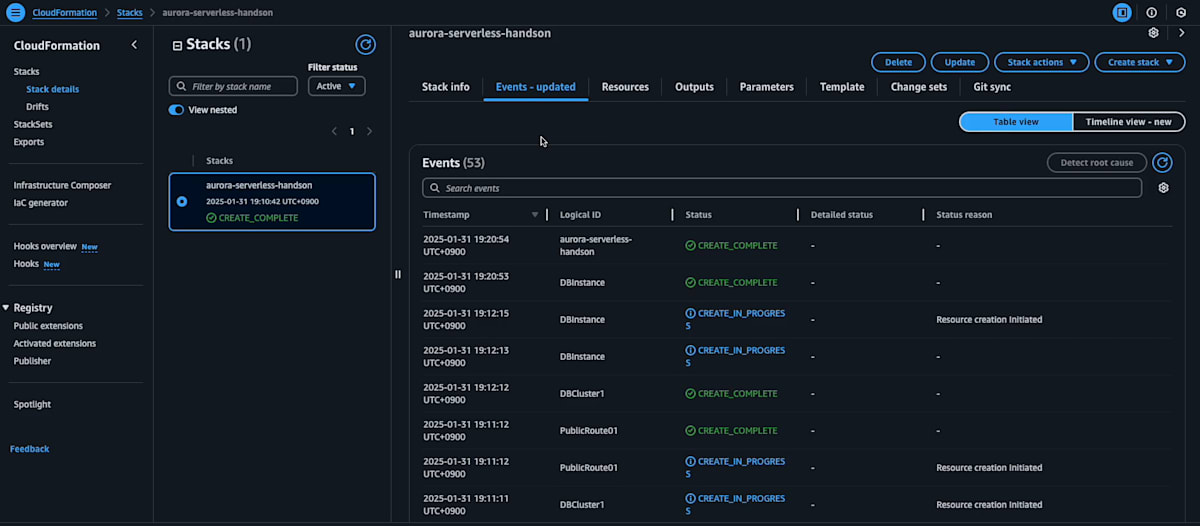
Task: Open Stacks in the side navigation
Action: click(x=27, y=72)
